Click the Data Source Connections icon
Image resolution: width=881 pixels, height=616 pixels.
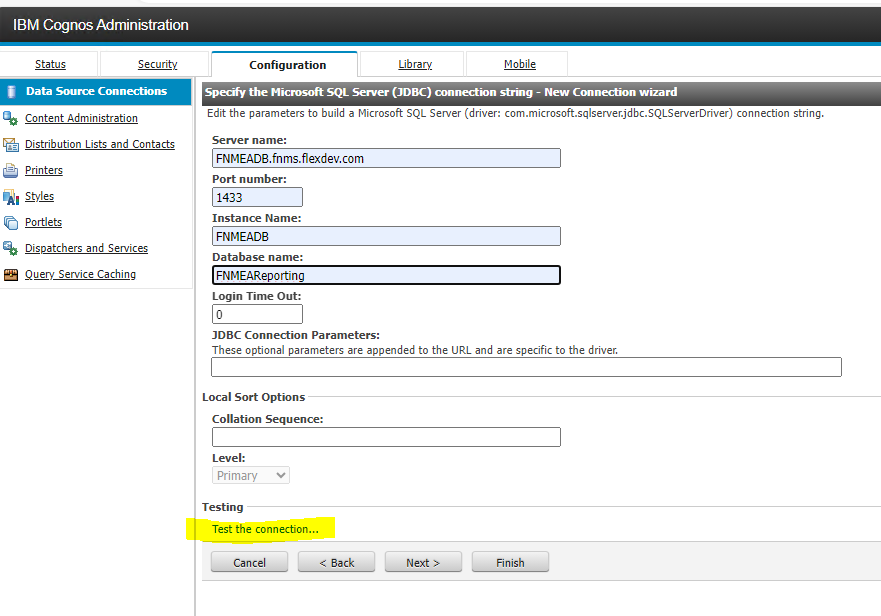[x=11, y=92]
